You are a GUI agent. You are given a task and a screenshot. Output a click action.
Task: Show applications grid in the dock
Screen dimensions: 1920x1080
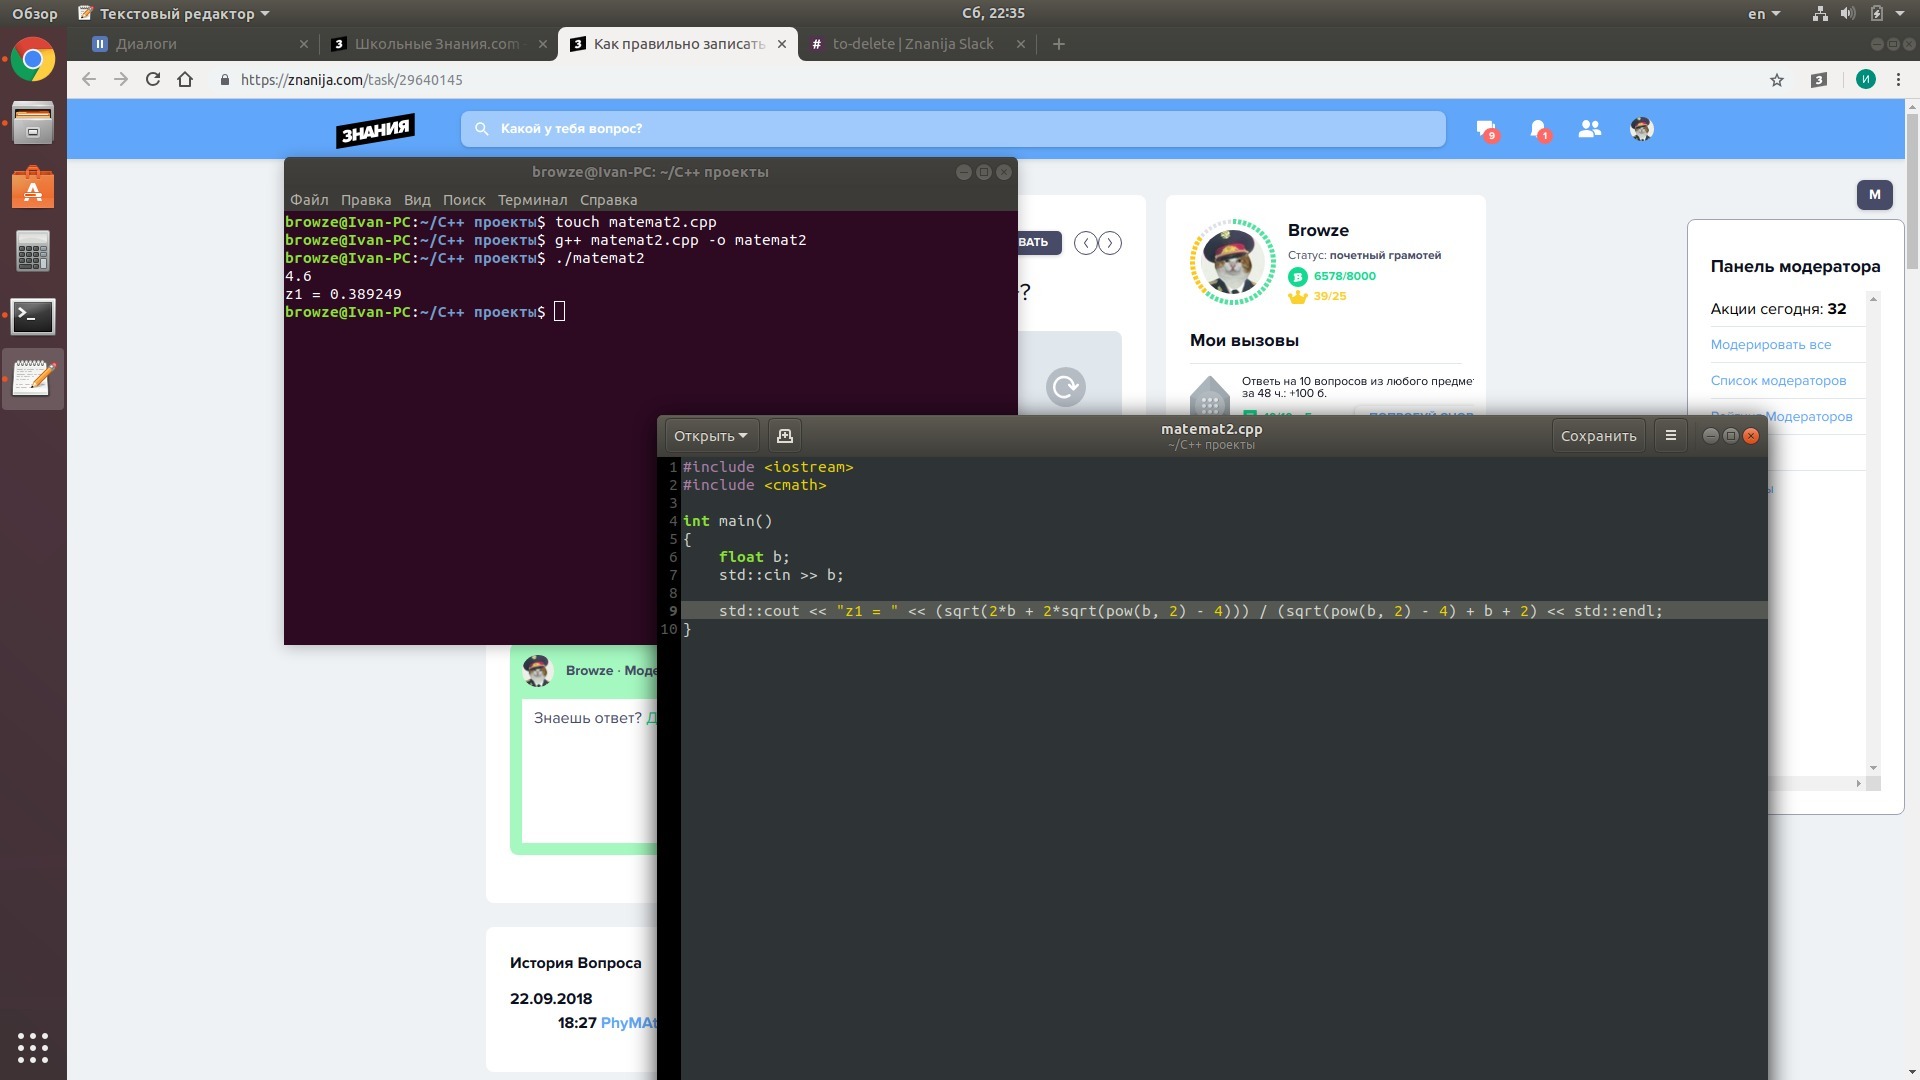click(33, 1047)
